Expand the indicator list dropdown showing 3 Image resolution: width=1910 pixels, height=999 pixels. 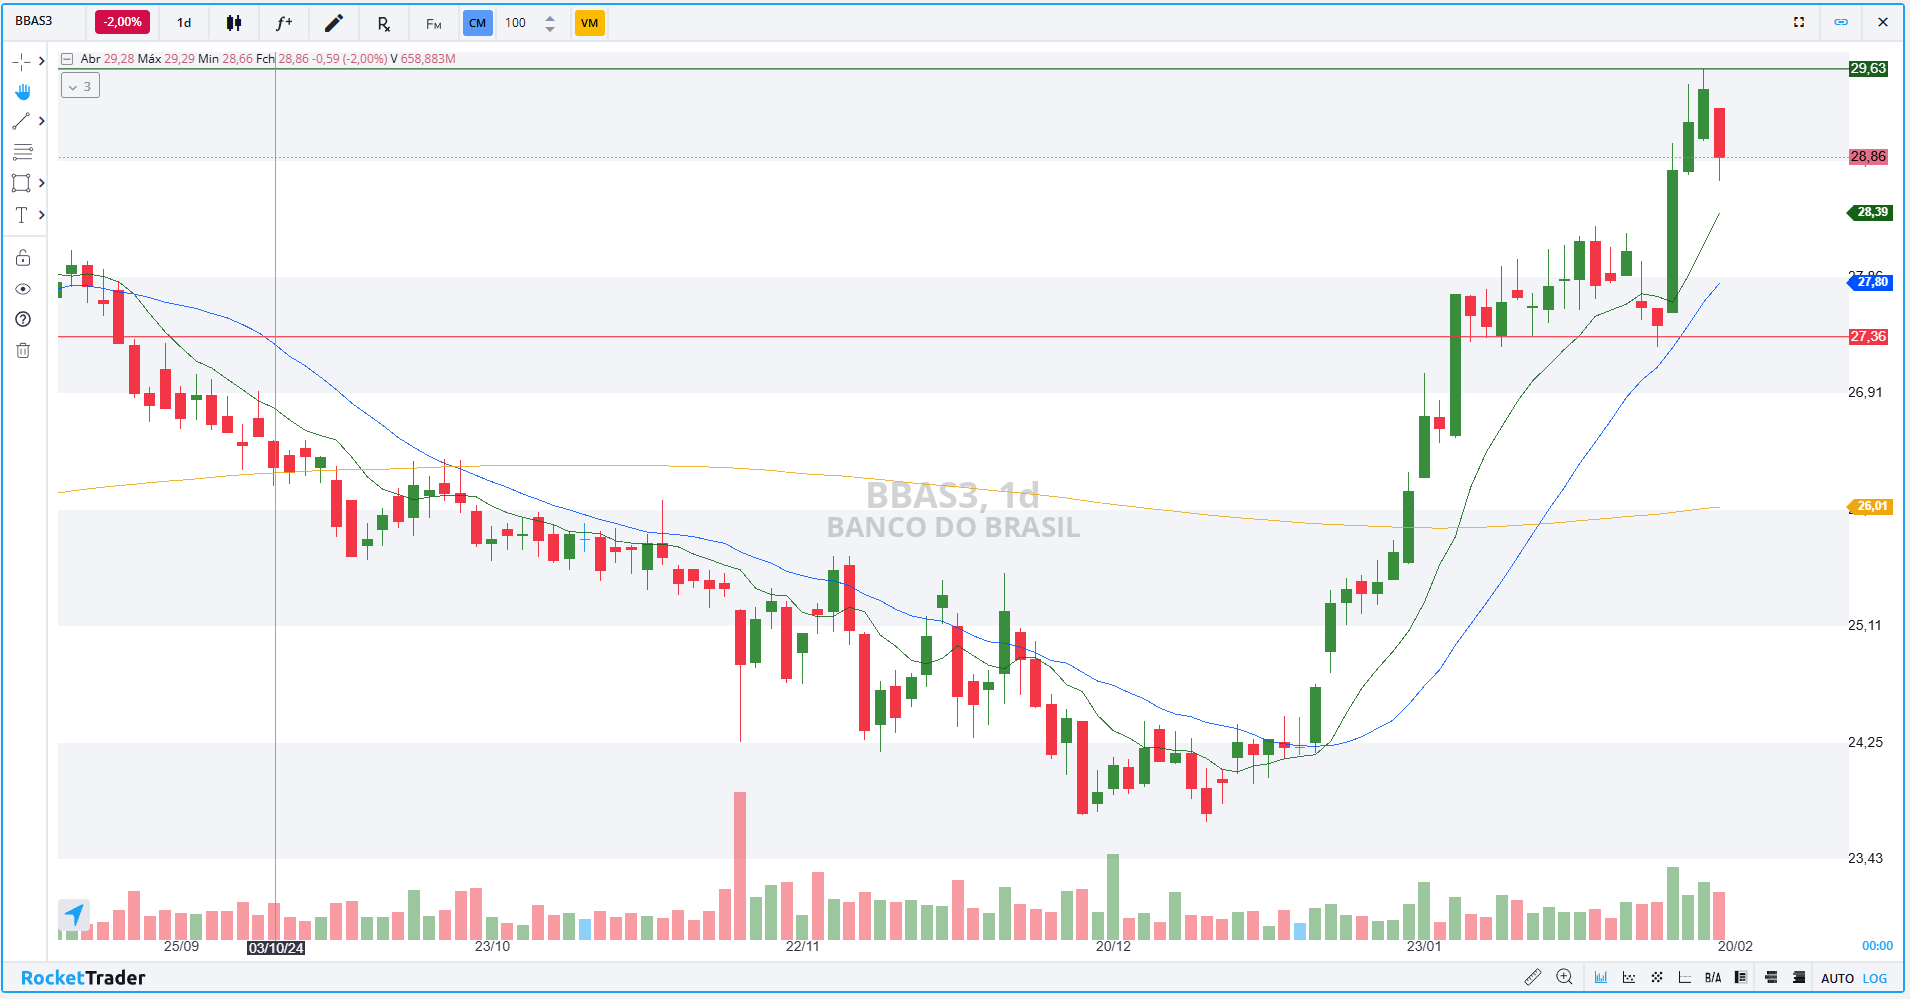80,86
